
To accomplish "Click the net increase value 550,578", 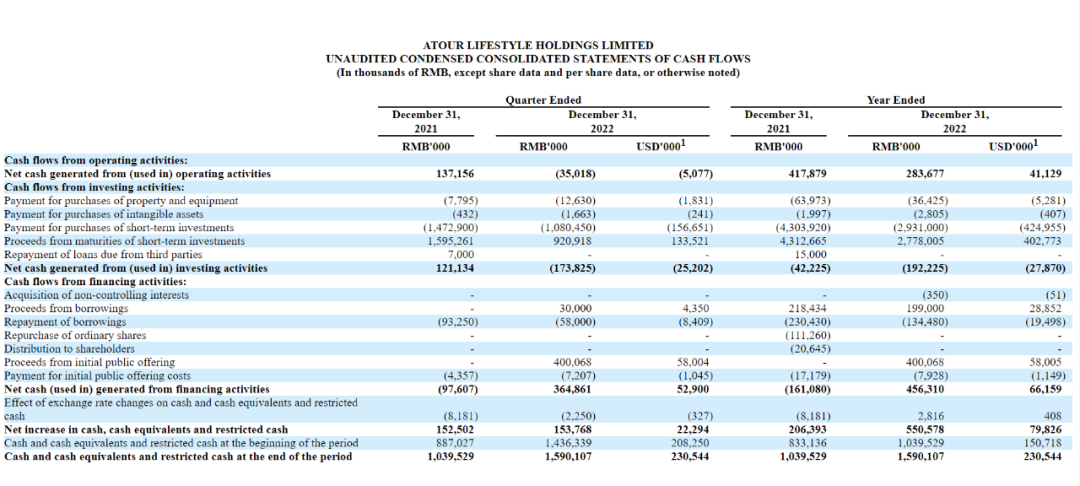I will coord(926,430).
